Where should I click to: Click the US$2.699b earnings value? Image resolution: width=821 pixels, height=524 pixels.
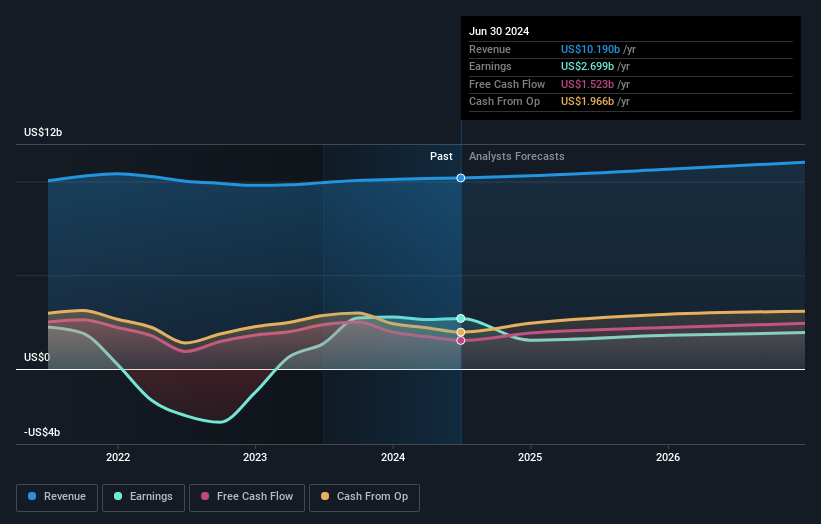pyautogui.click(x=587, y=66)
